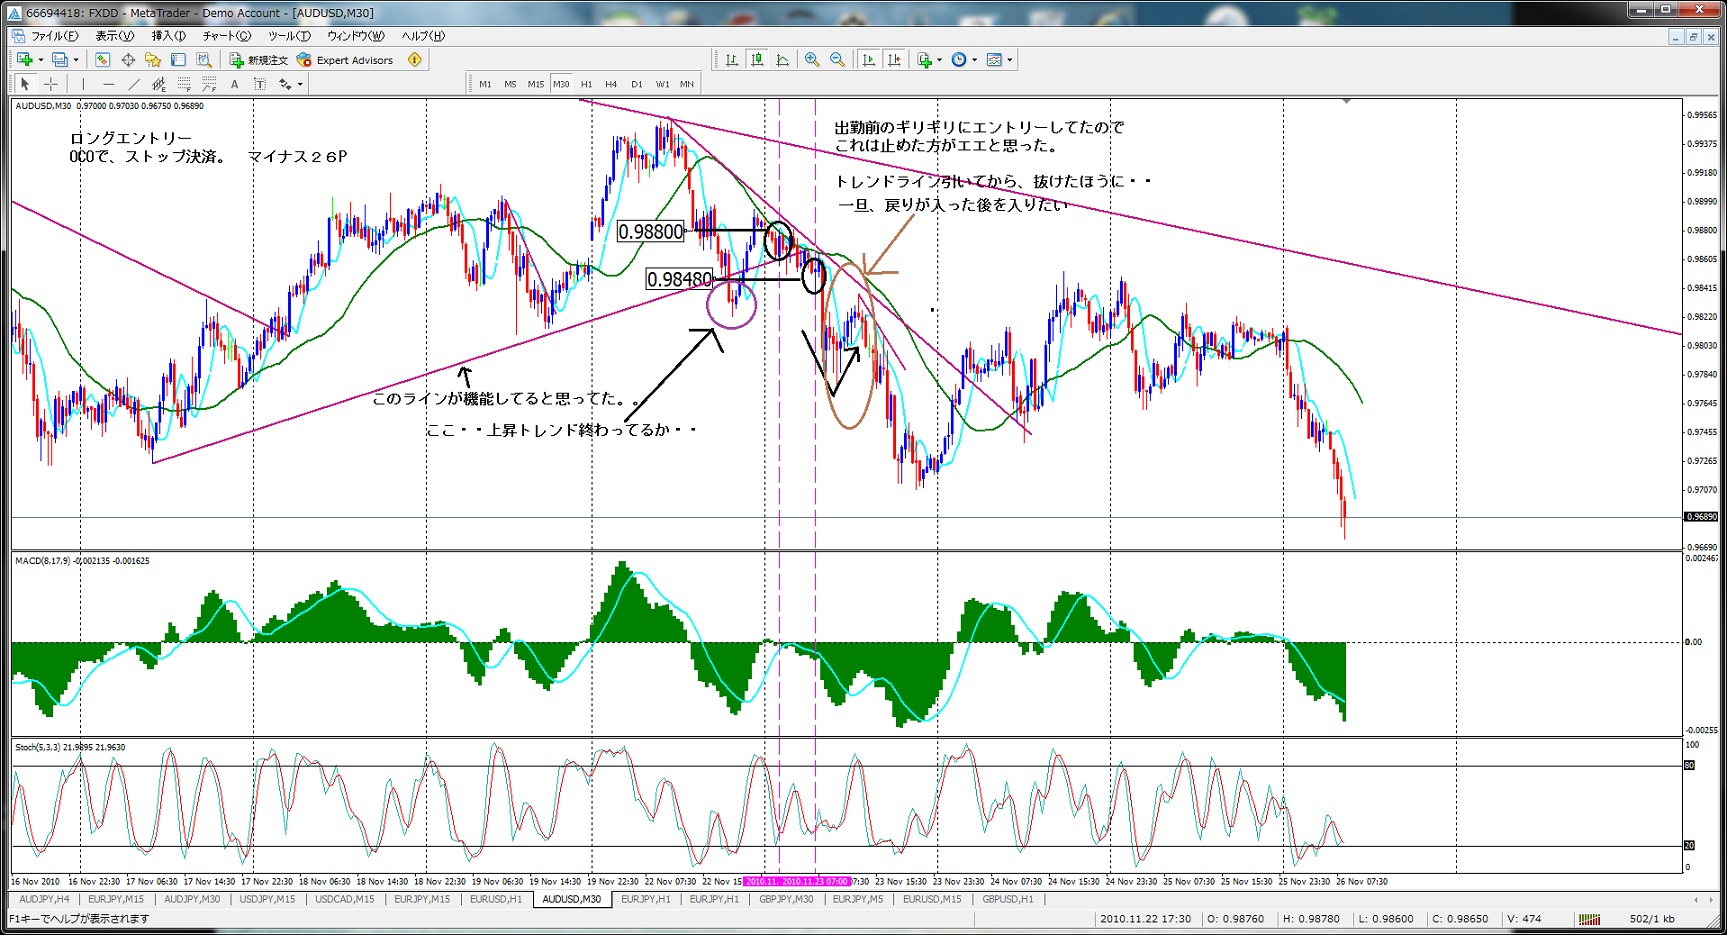Expand the Templates dropdown arrow
The width and height of the screenshot is (1727, 935).
[1010, 60]
